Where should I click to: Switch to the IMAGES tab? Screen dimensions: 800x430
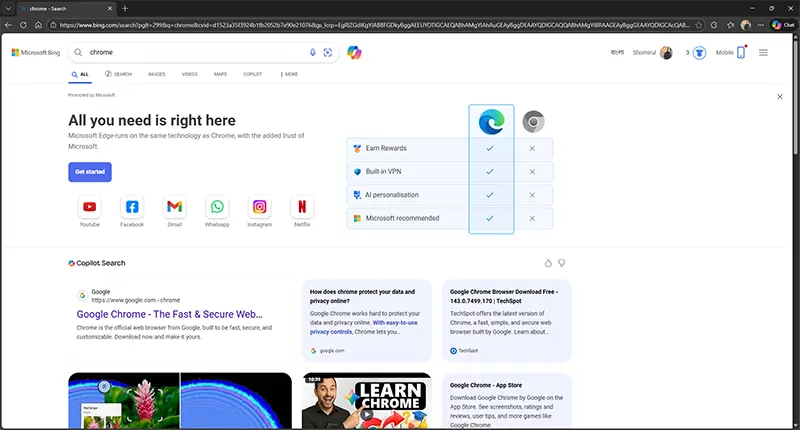coord(157,74)
